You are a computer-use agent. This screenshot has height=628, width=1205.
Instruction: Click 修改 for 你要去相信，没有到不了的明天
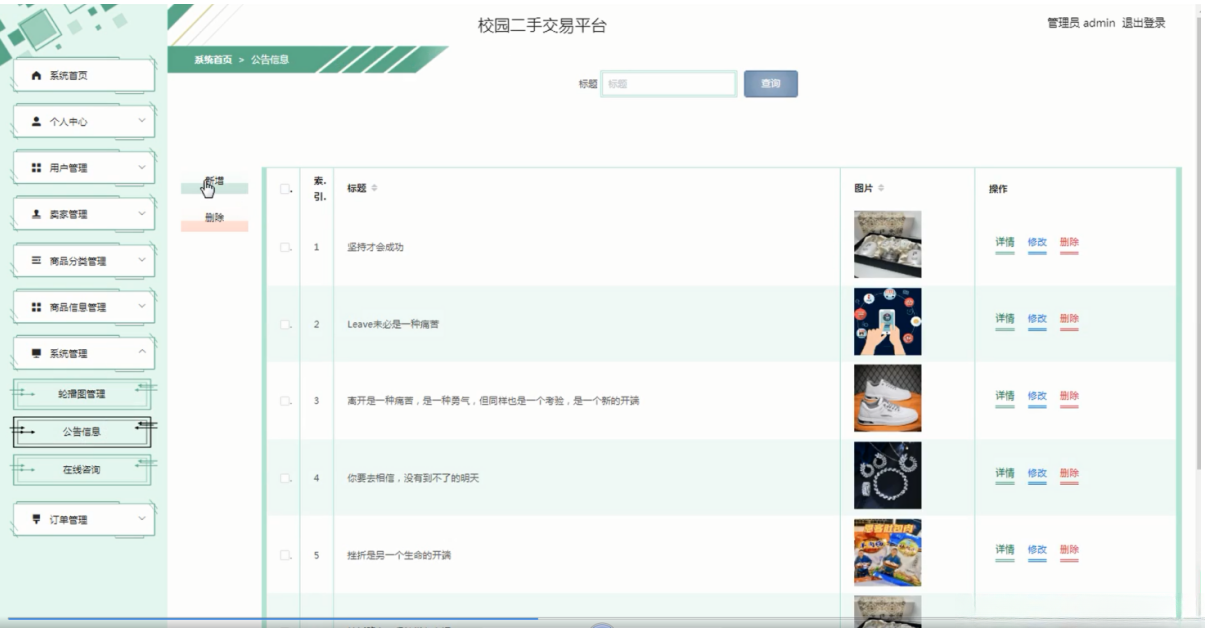1037,473
